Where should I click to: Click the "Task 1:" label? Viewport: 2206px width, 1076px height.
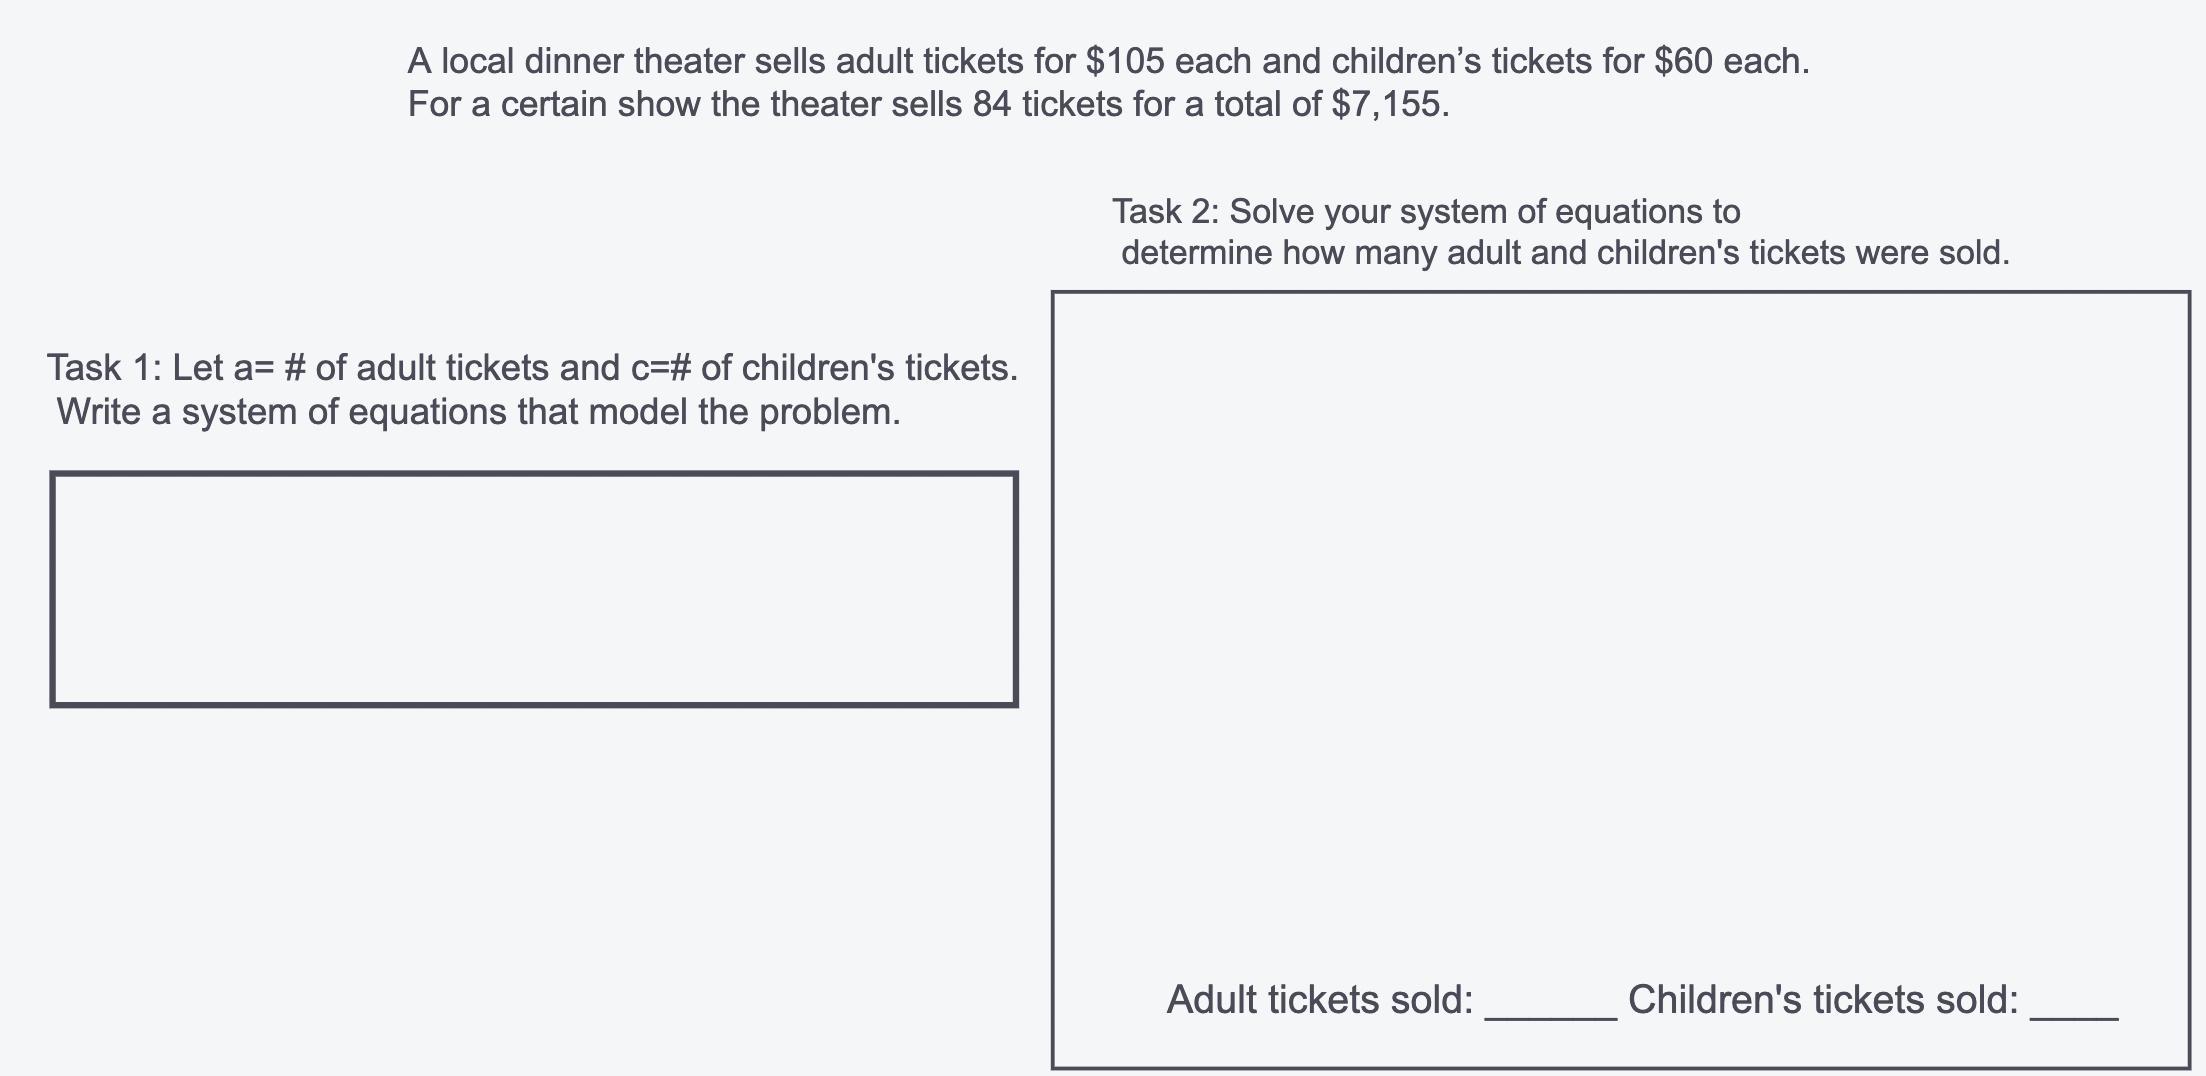click(x=104, y=368)
